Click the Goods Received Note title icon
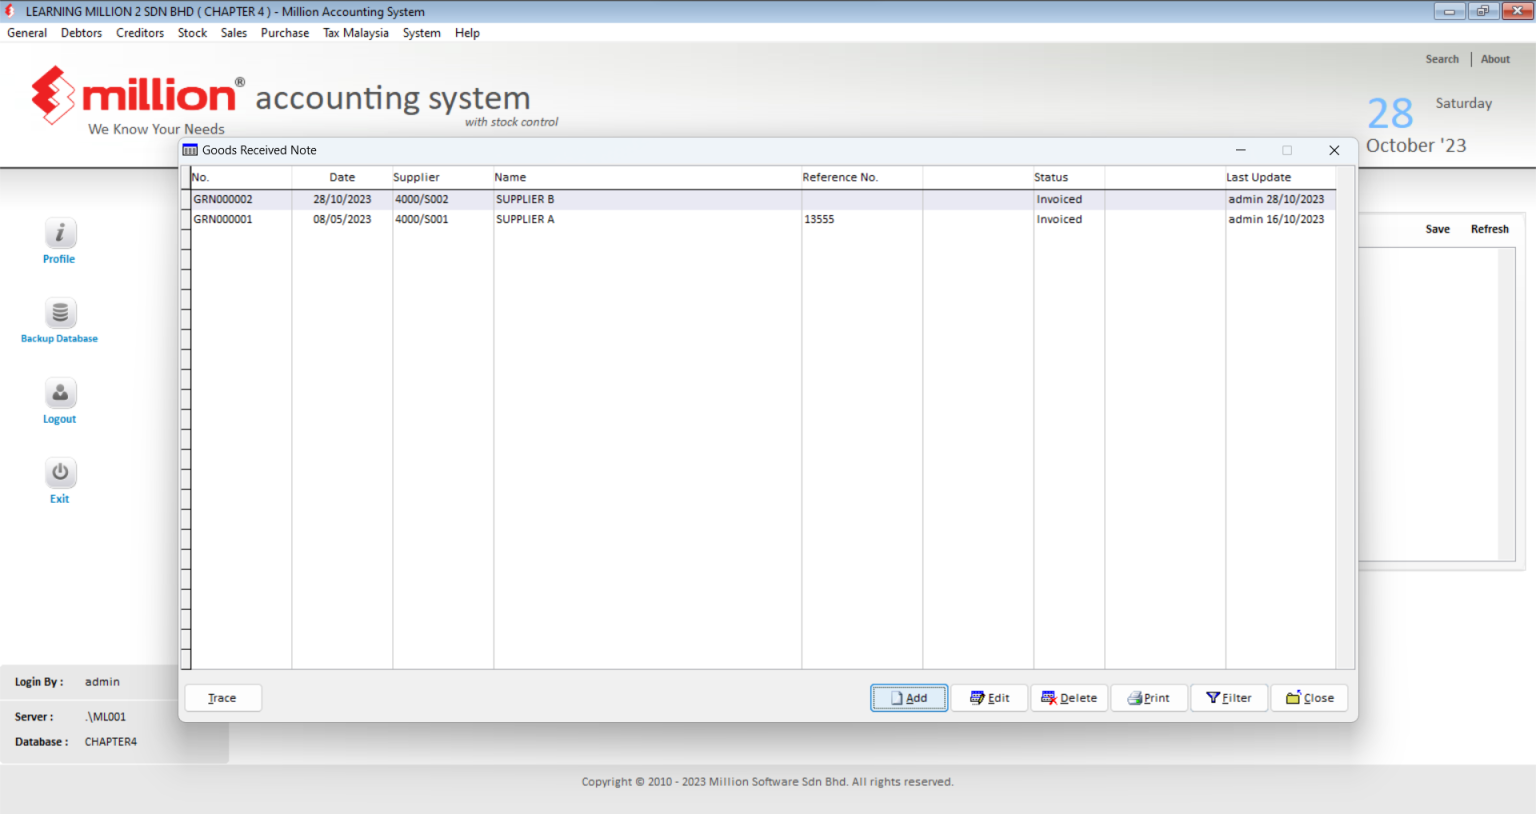Viewport: 1536px width, 814px height. [190, 150]
